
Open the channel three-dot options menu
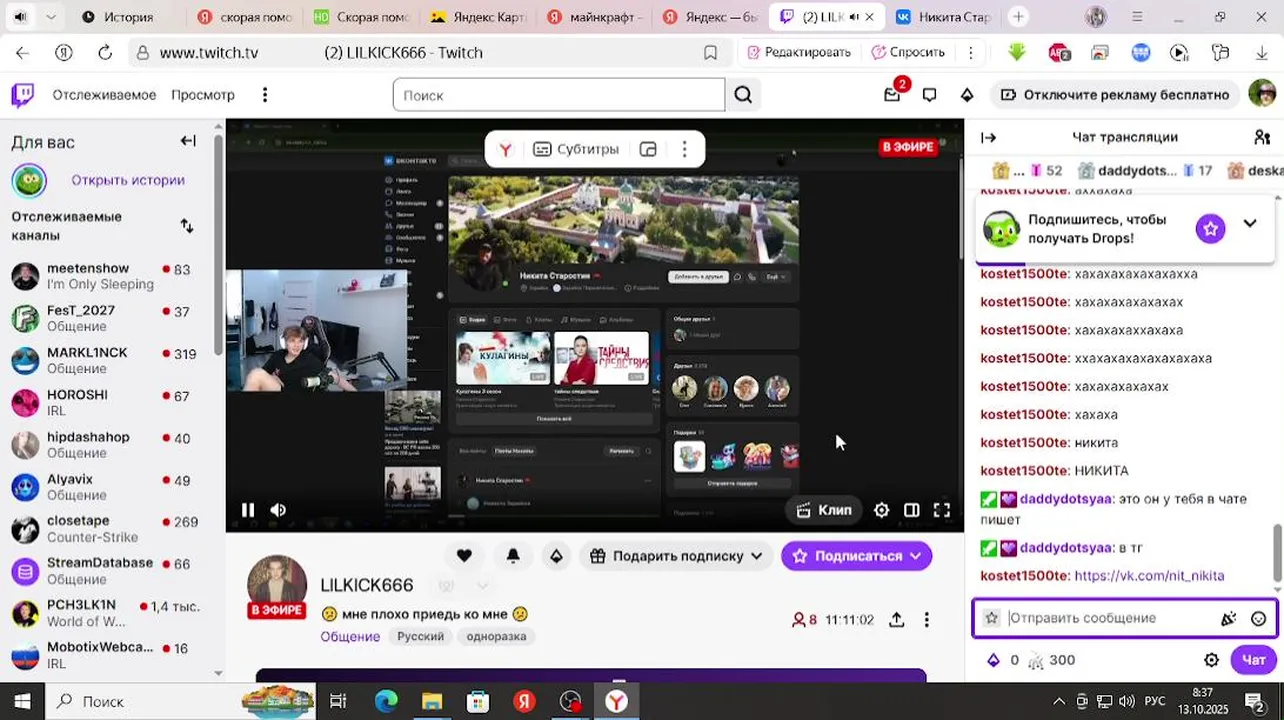click(926, 620)
